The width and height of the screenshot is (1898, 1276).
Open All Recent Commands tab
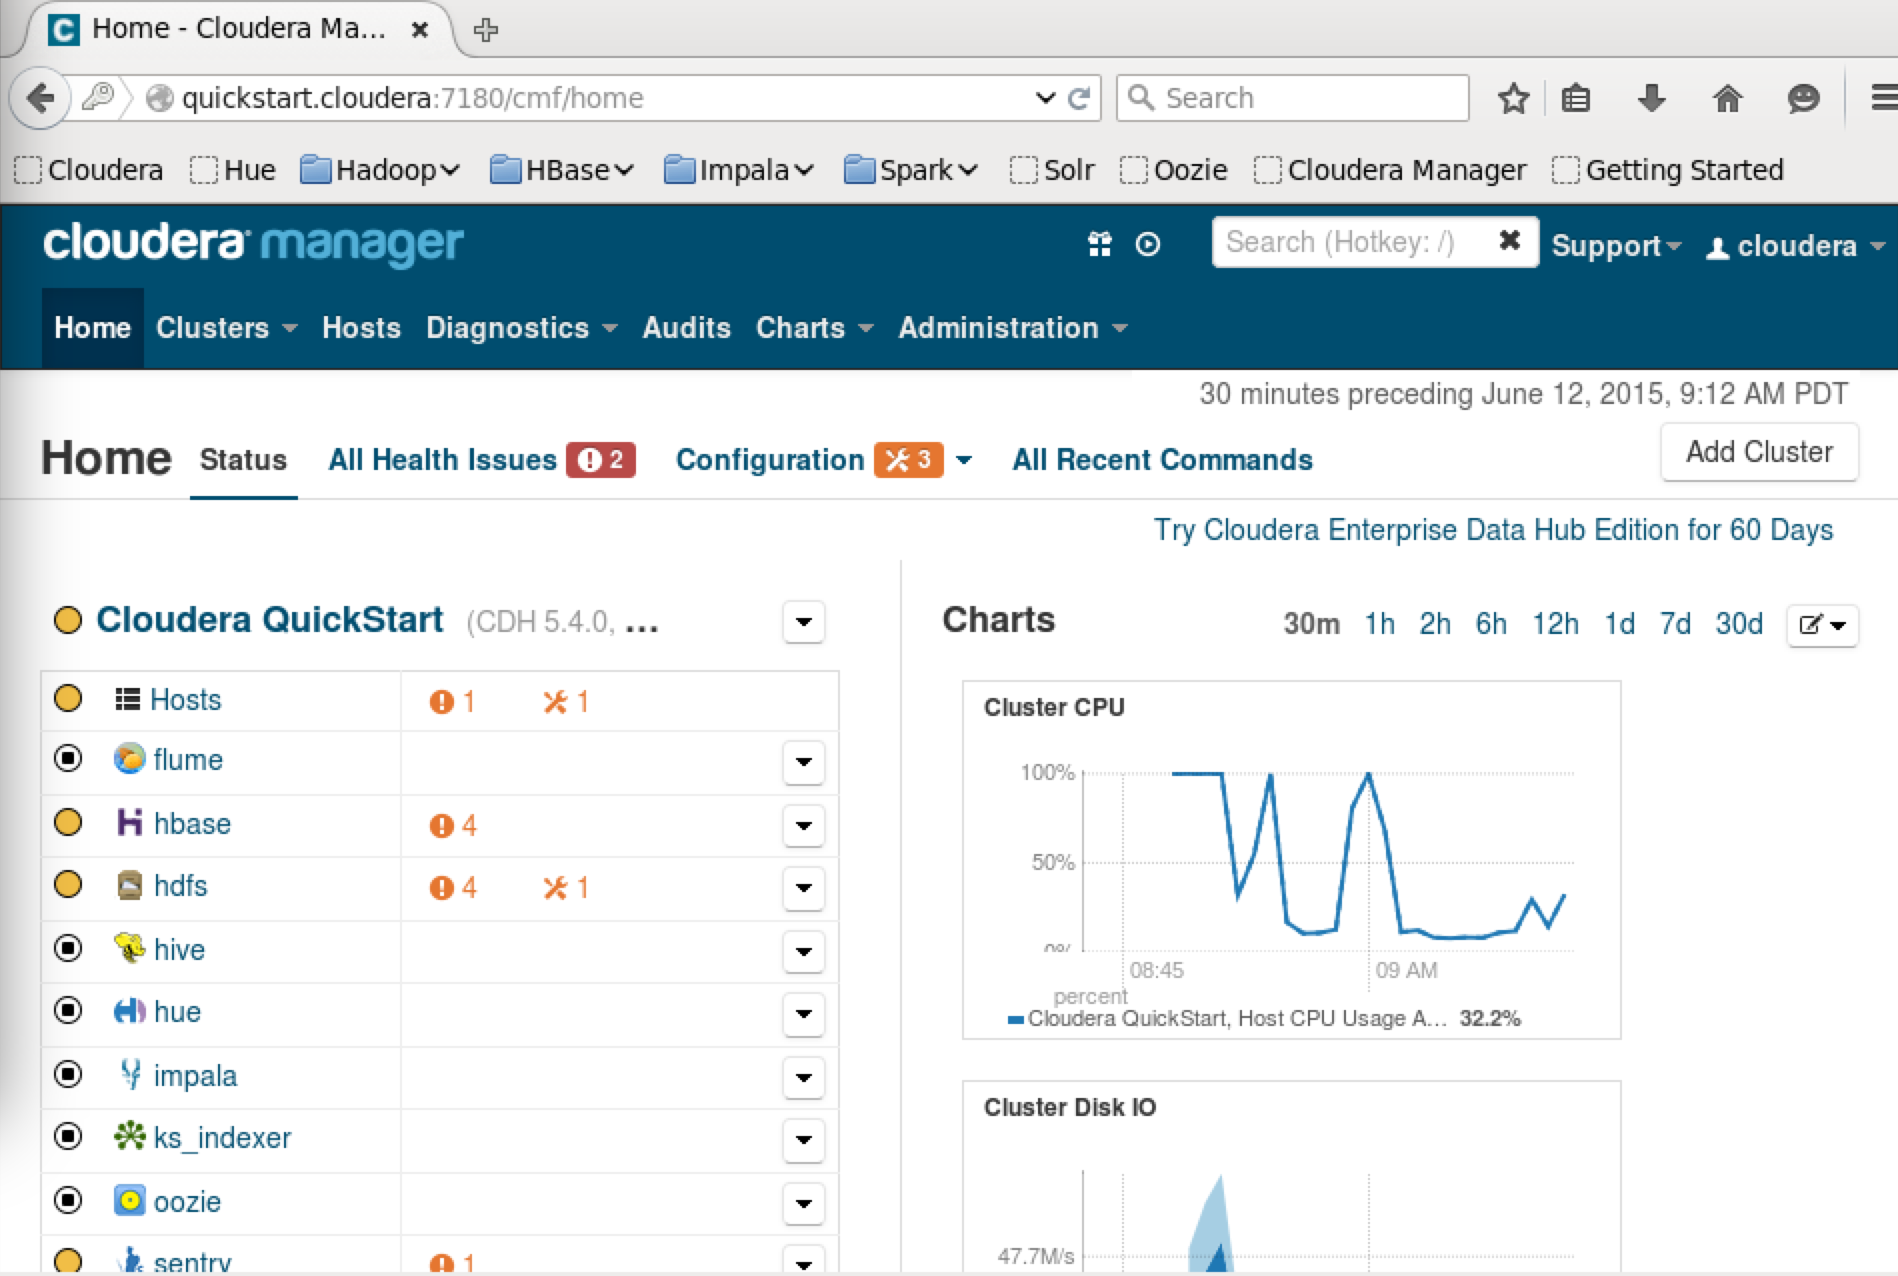pyautogui.click(x=1162, y=460)
